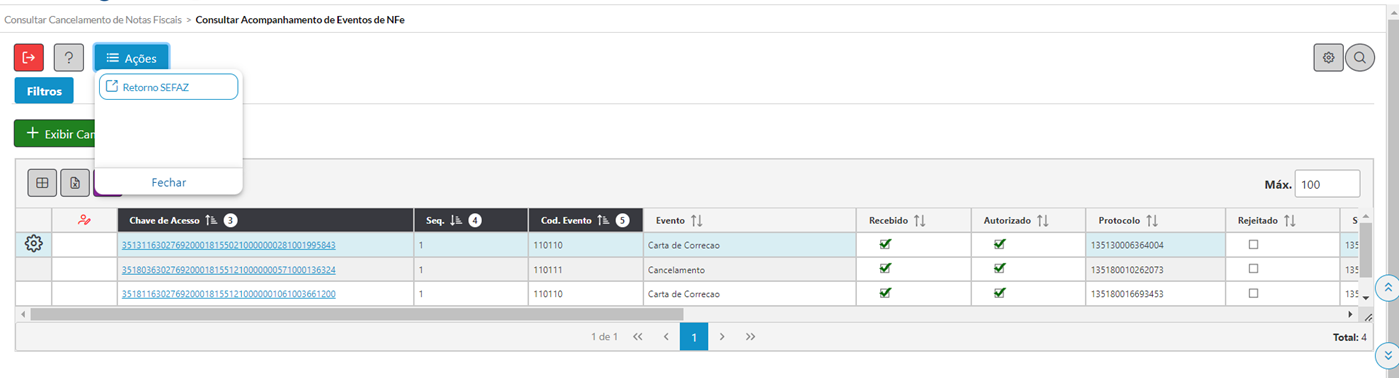Click the magnifier search icon at top right

tap(1360, 58)
